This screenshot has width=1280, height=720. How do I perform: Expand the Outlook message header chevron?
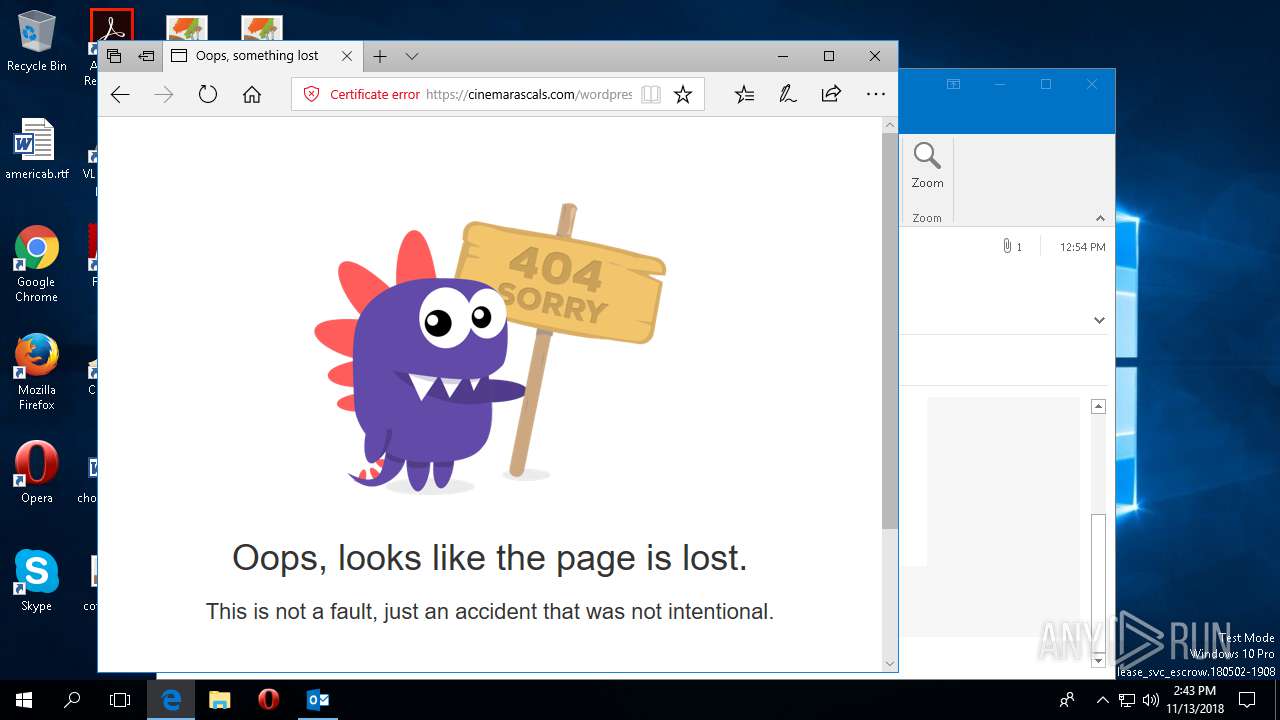click(x=1099, y=320)
